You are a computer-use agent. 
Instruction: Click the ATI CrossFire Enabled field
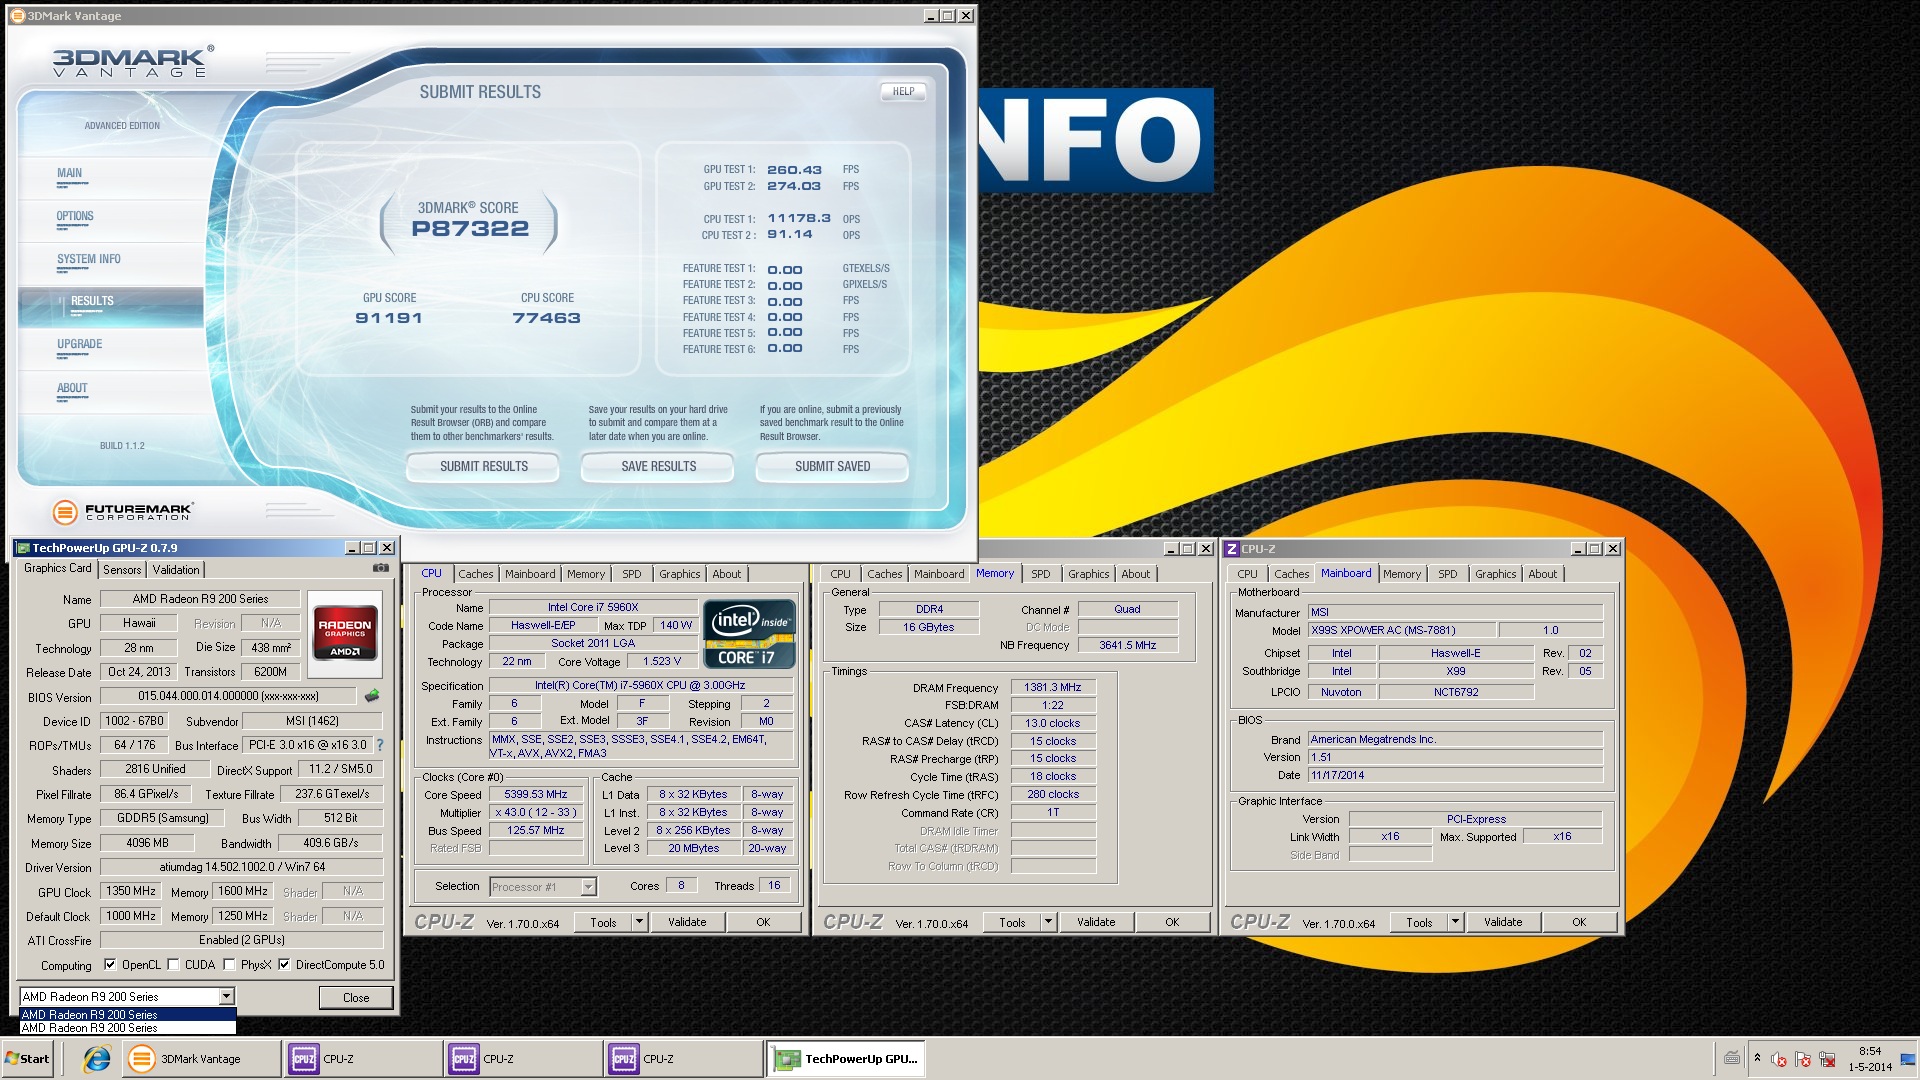pyautogui.click(x=242, y=940)
